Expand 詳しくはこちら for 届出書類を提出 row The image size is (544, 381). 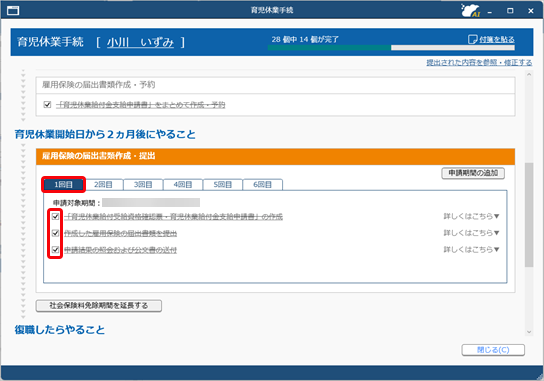[x=471, y=233]
